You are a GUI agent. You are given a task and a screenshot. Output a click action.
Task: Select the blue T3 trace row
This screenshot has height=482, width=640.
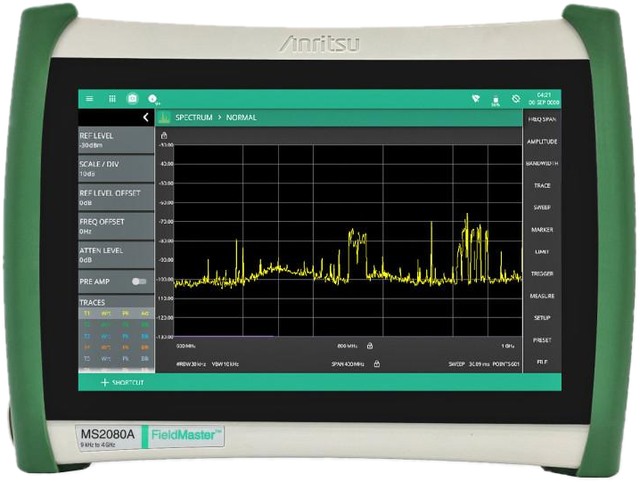[116, 336]
